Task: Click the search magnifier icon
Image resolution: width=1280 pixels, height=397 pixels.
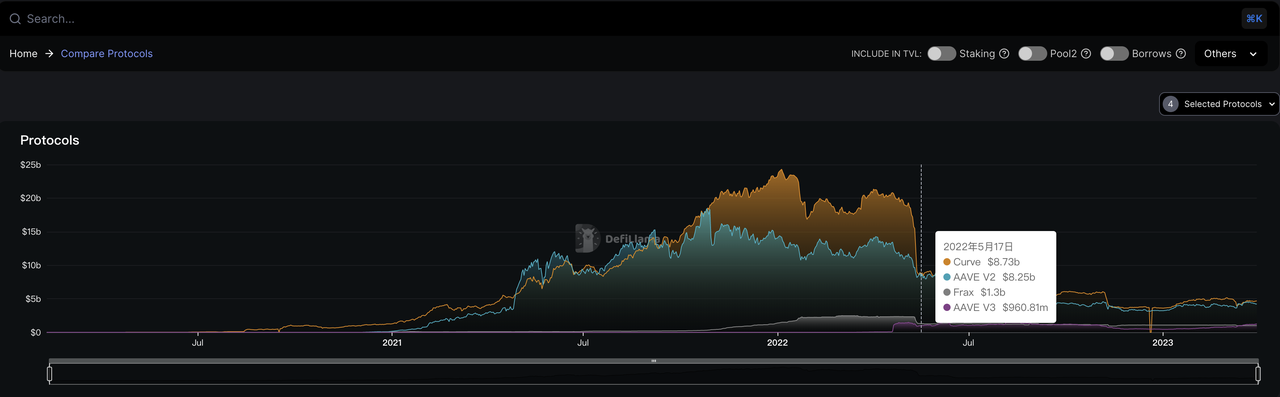Action: click(15, 19)
